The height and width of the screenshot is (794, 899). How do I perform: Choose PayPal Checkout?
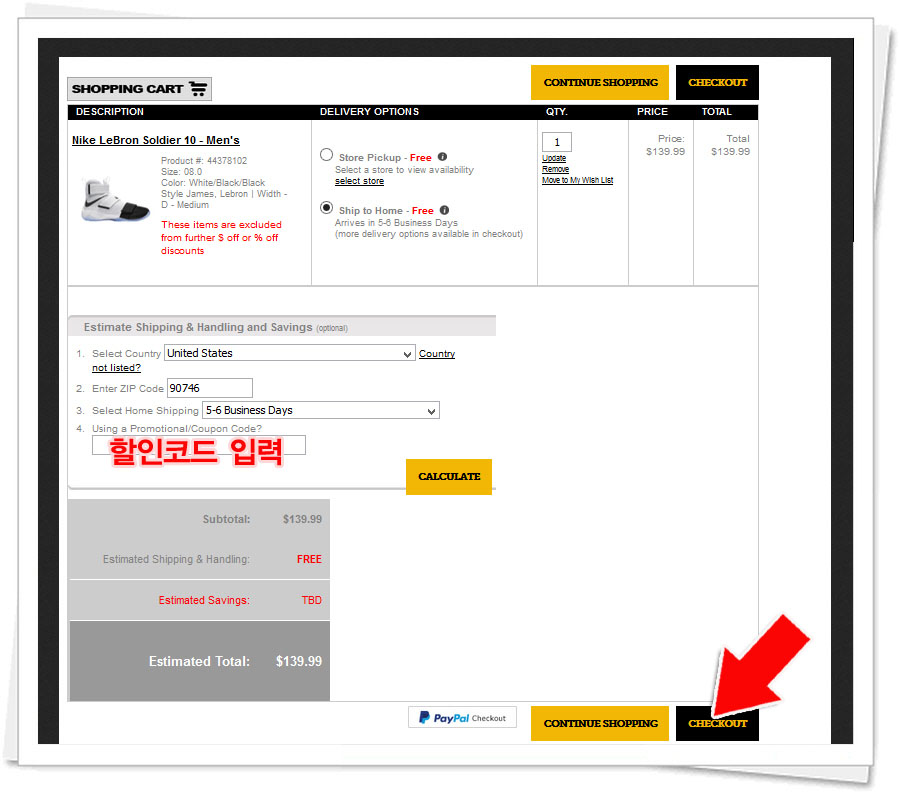[x=462, y=717]
